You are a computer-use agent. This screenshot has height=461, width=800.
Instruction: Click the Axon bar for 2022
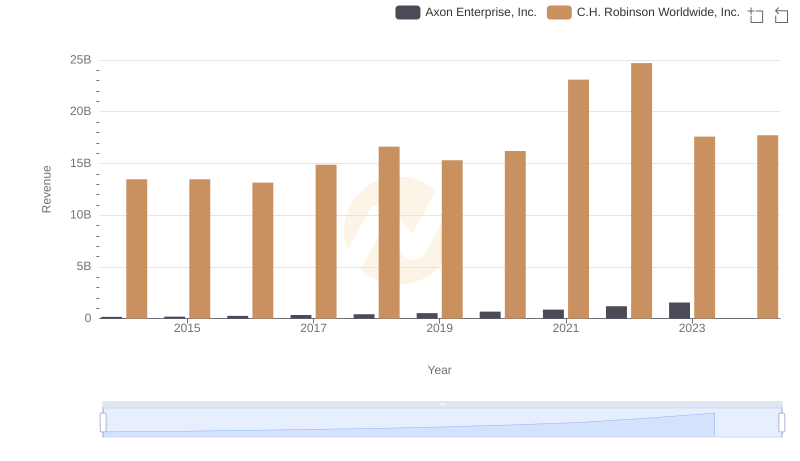click(616, 312)
